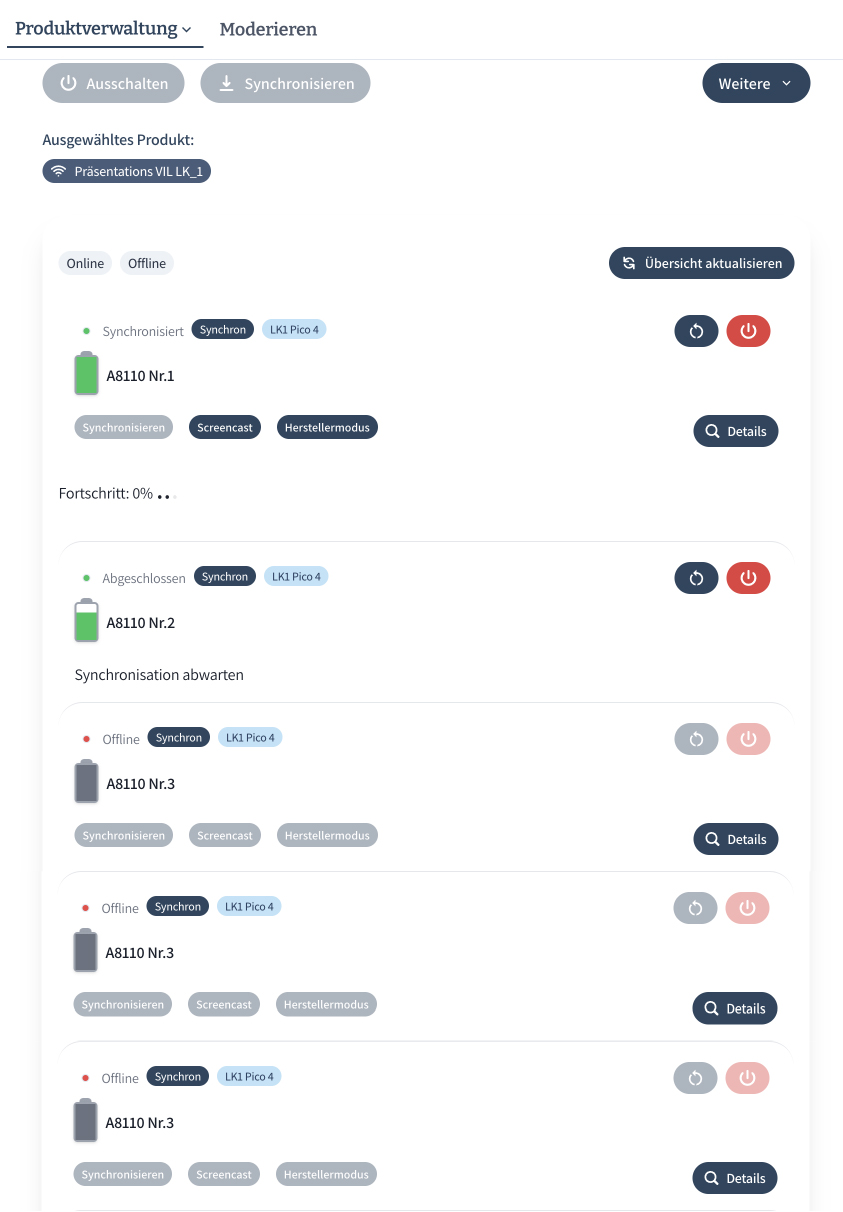Click the Wi-Fi icon in Präsentations VIL LK_1 chip
Viewport: 843px width, 1212px height.
(59, 171)
